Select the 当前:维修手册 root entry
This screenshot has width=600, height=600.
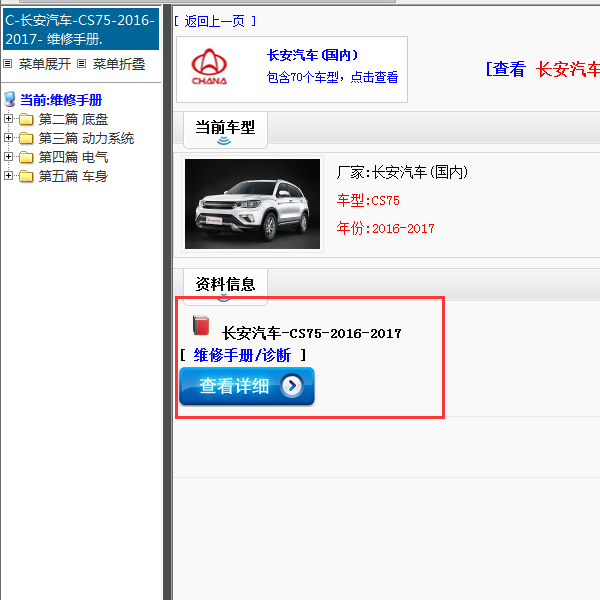point(61,100)
